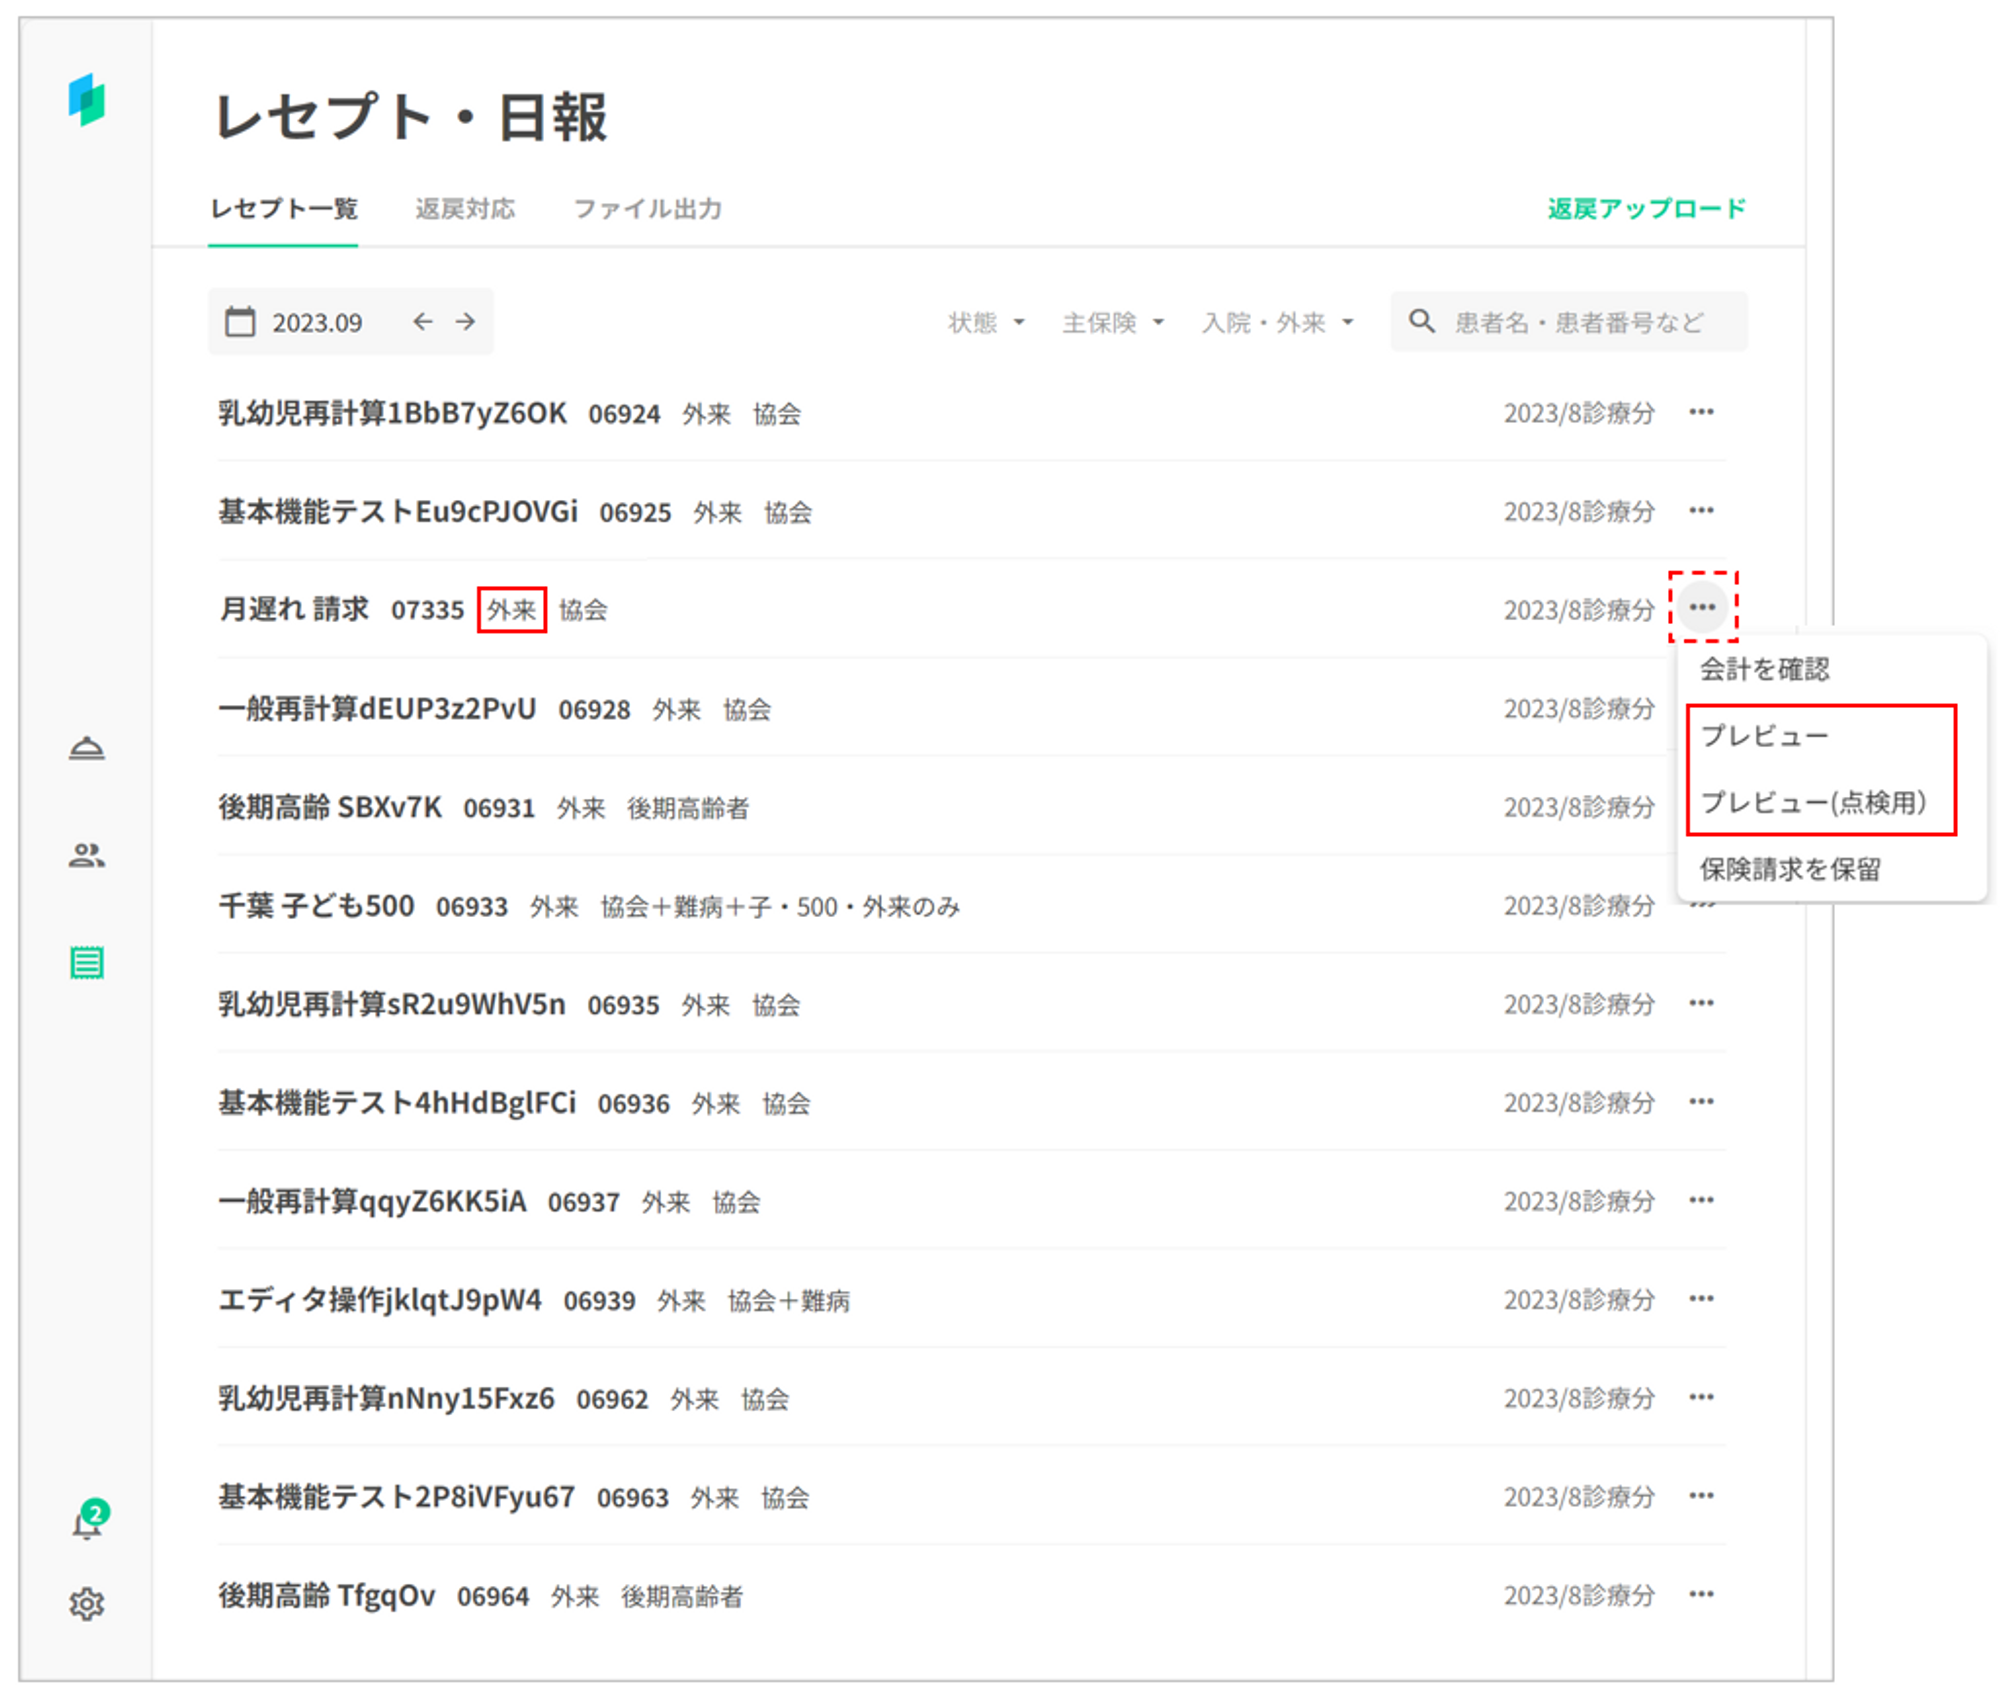Go to next month with right arrow

coord(465,322)
